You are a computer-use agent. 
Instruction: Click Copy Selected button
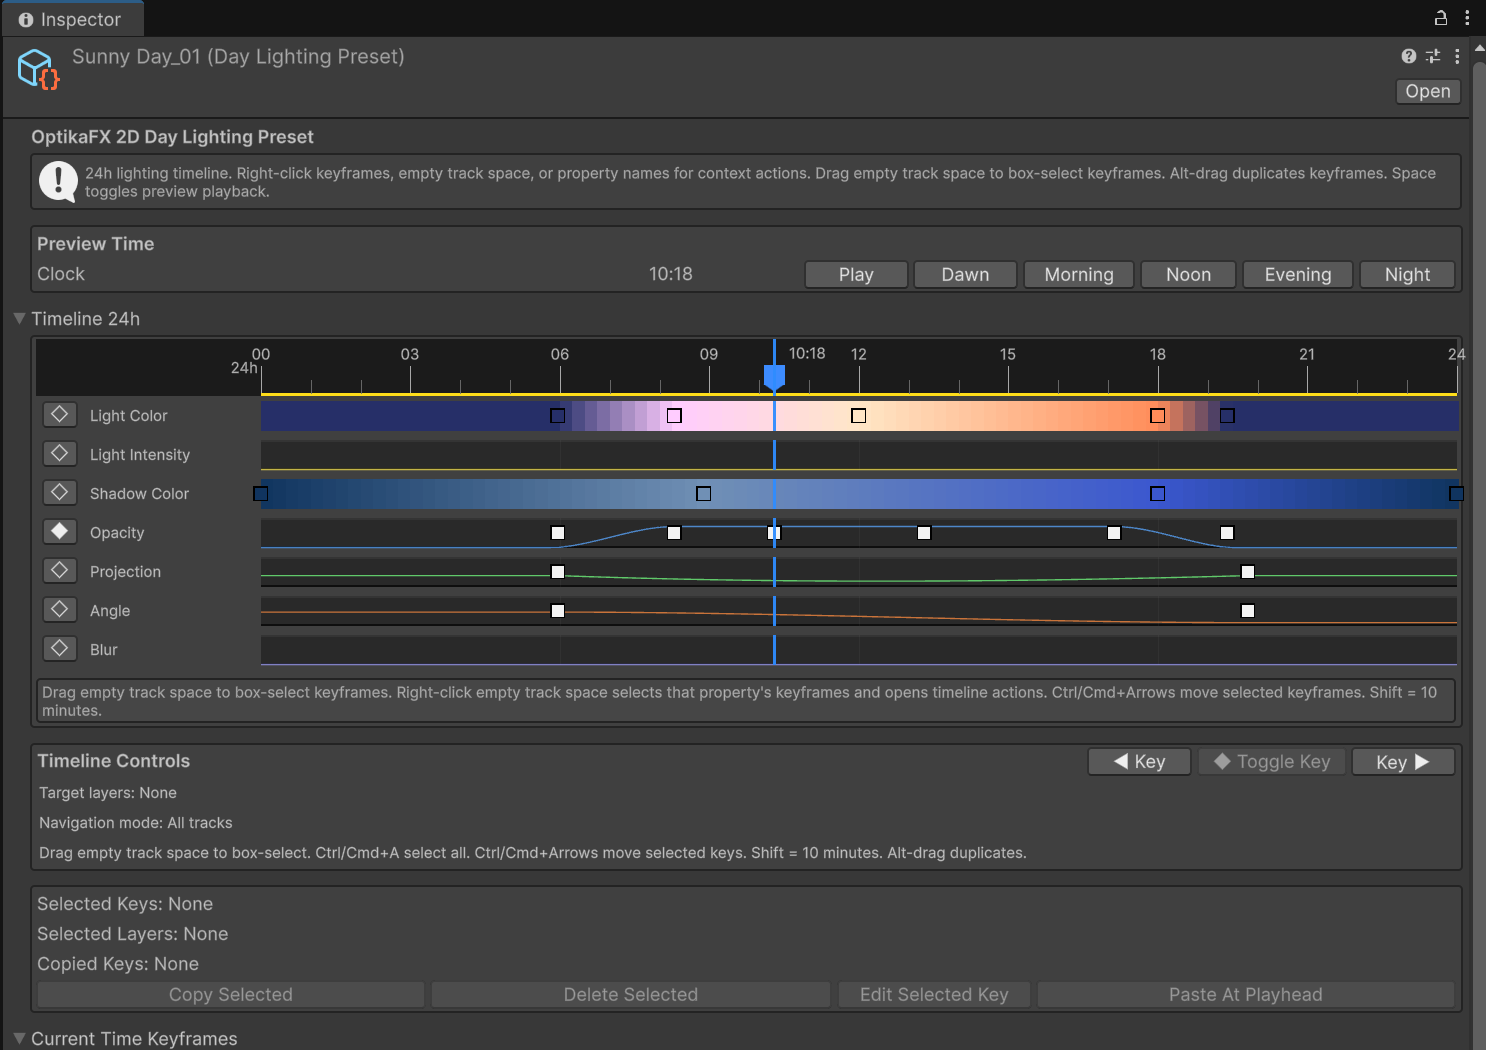[231, 995]
